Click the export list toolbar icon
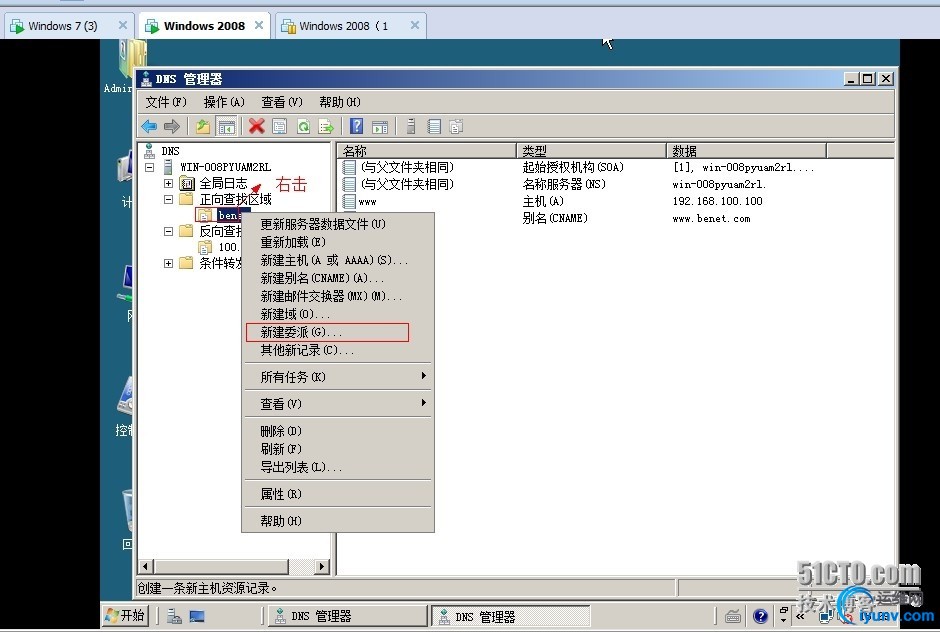The width and height of the screenshot is (940, 632). pyautogui.click(x=325, y=125)
